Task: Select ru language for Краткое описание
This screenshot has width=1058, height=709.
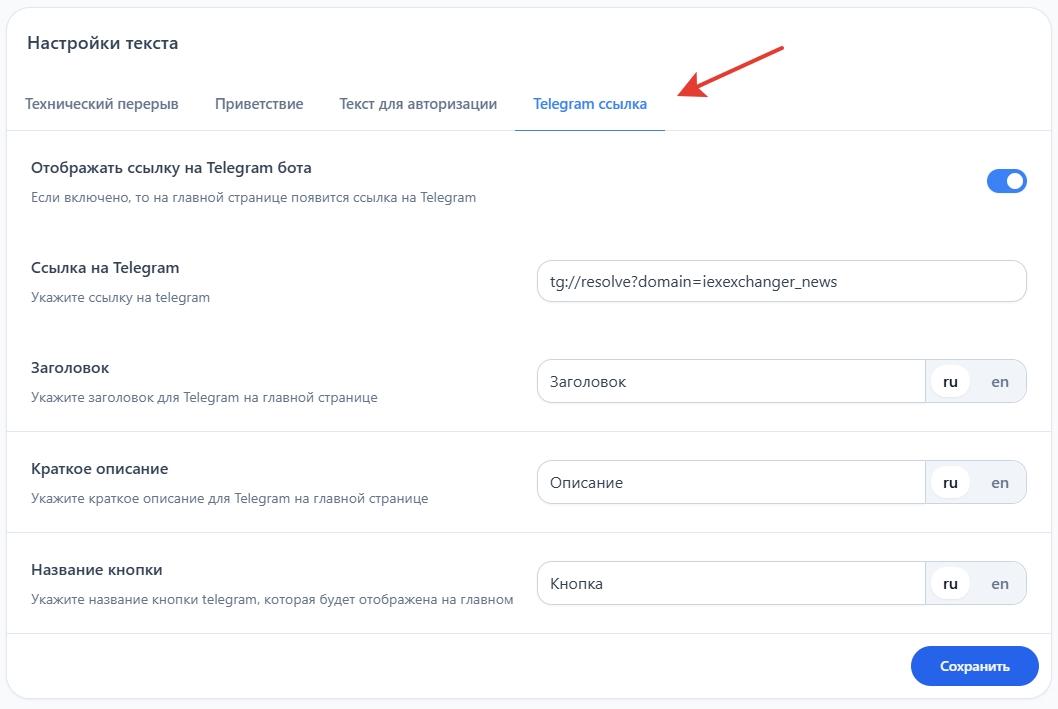Action: point(950,482)
